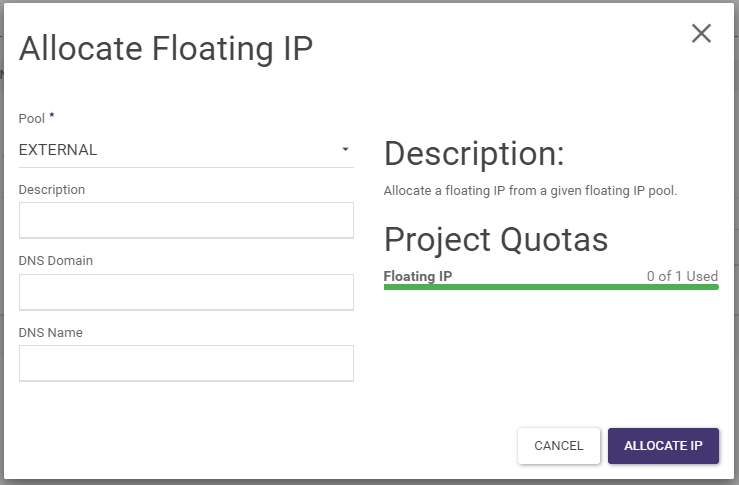This screenshot has height=485, width=739.
Task: Click the Pool field label
Action: point(32,119)
